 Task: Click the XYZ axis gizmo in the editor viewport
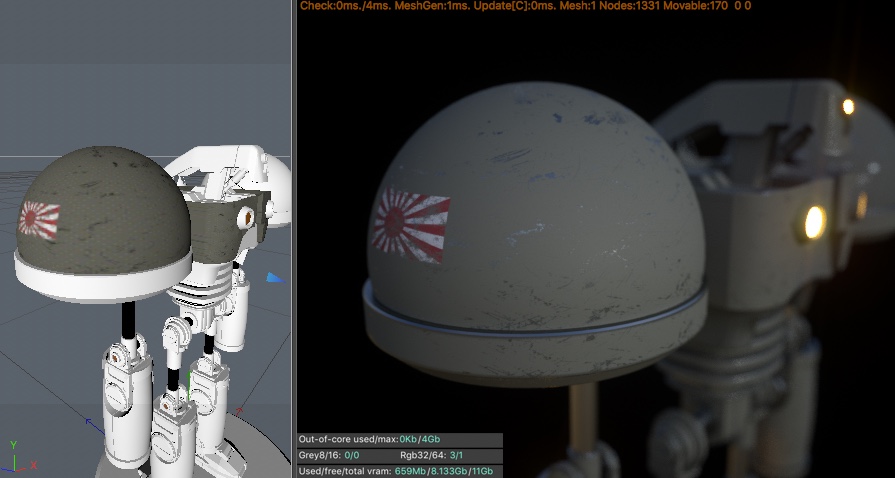(18, 457)
